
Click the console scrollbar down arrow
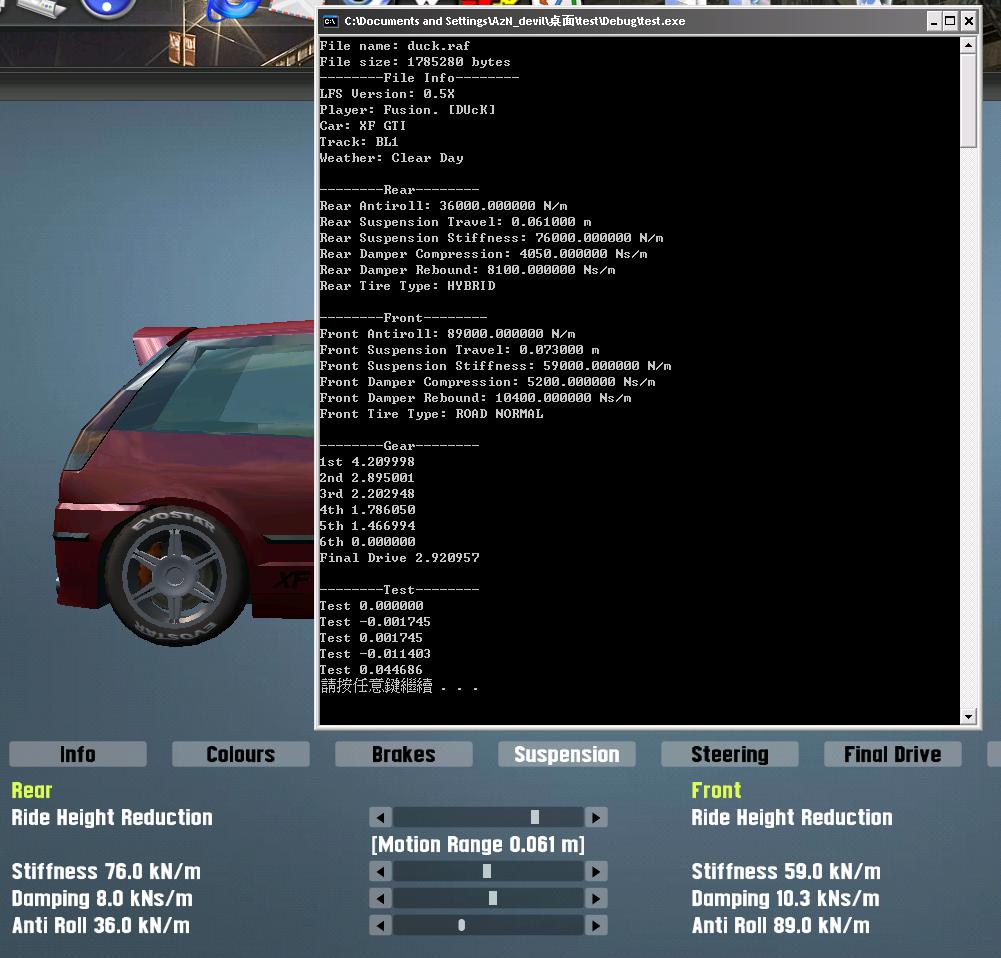[968, 716]
